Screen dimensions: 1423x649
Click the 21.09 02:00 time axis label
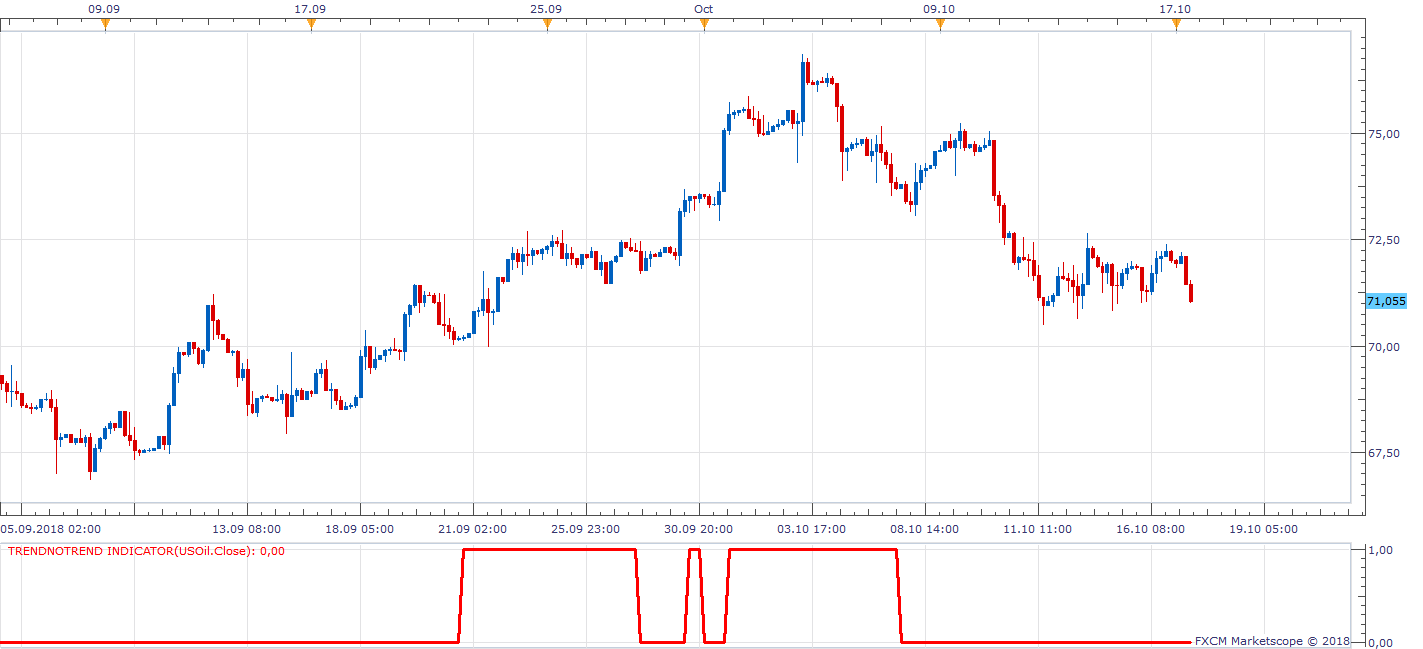[474, 529]
